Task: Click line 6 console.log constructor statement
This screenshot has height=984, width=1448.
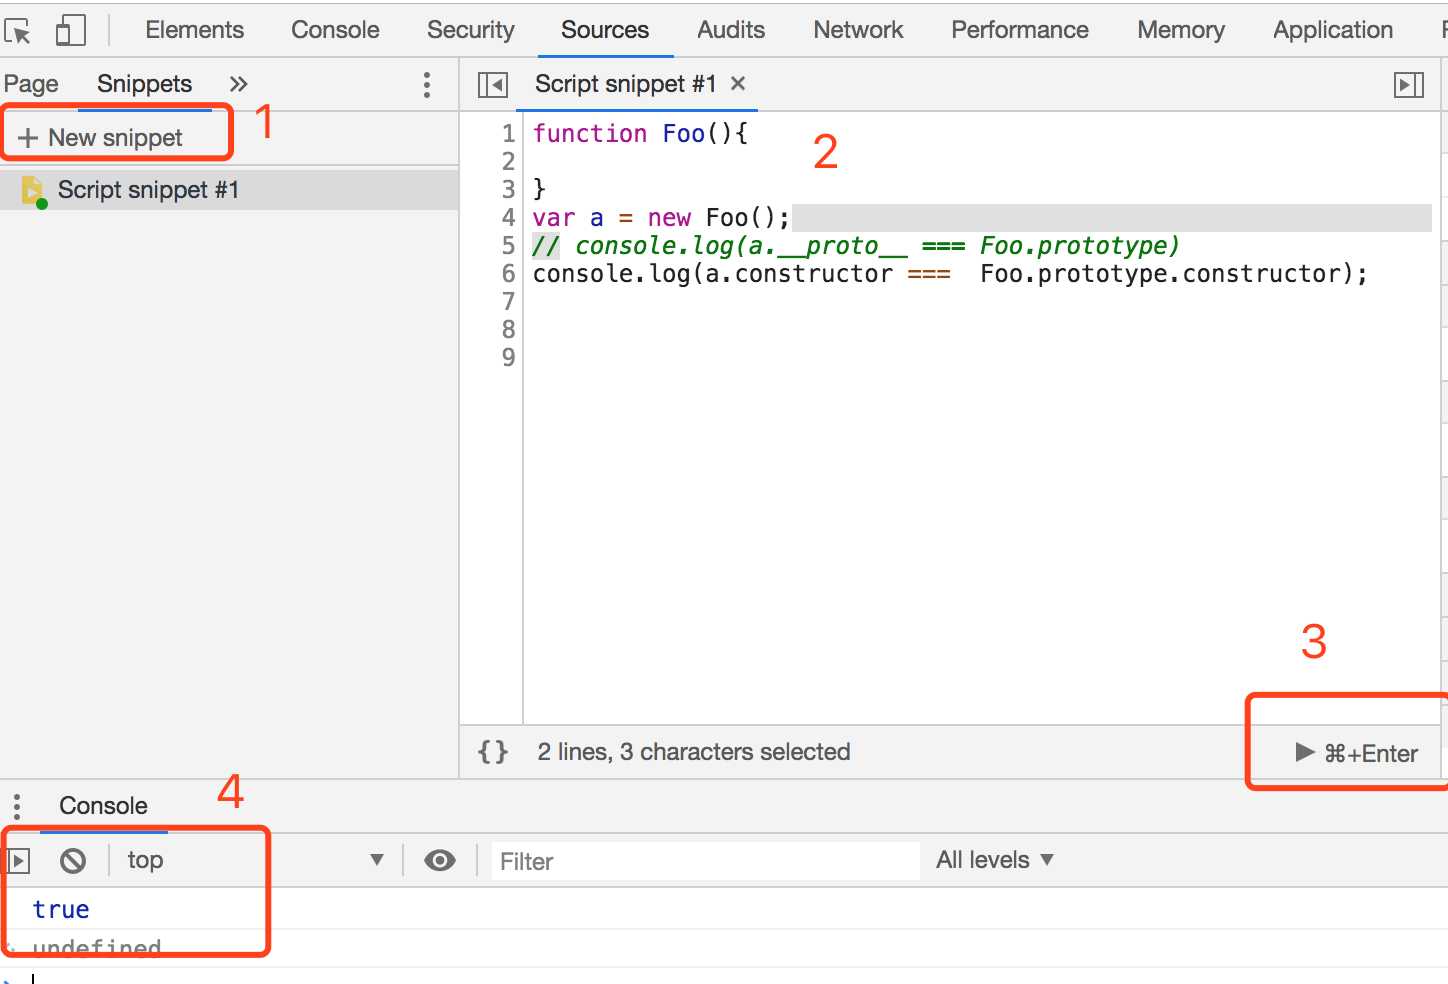Action: 950,273
